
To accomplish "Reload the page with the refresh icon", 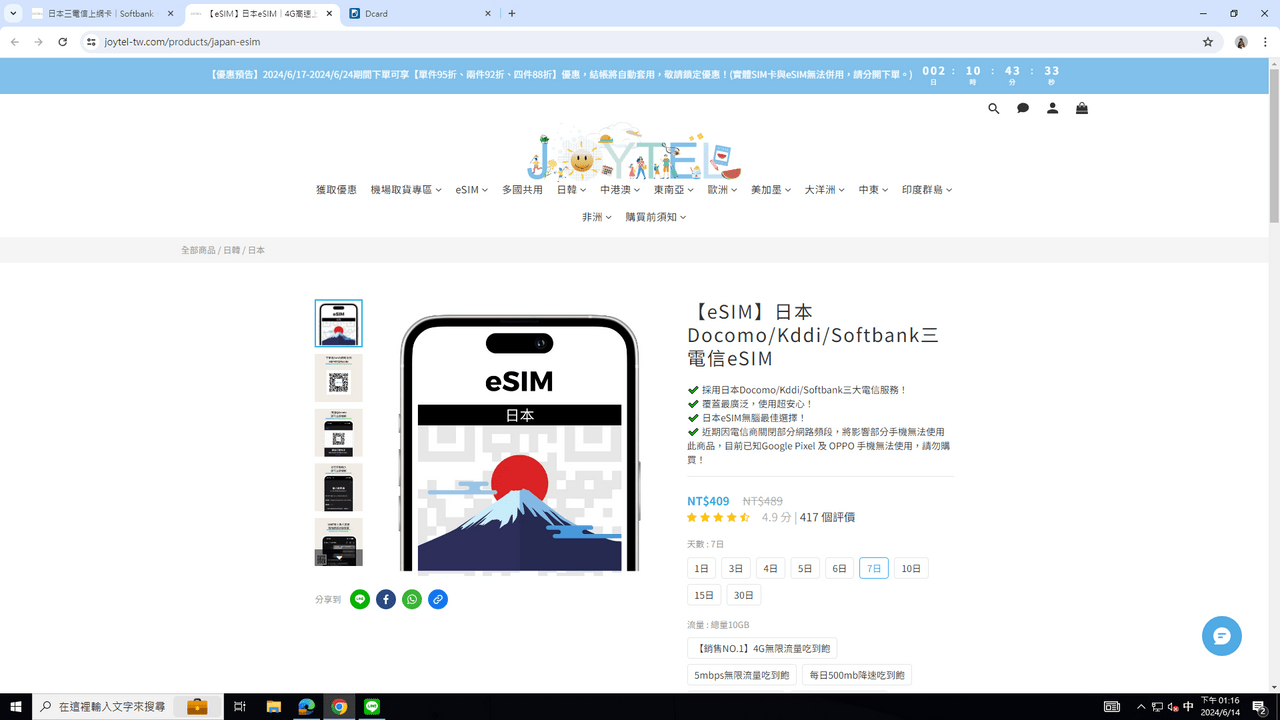I will click(63, 42).
